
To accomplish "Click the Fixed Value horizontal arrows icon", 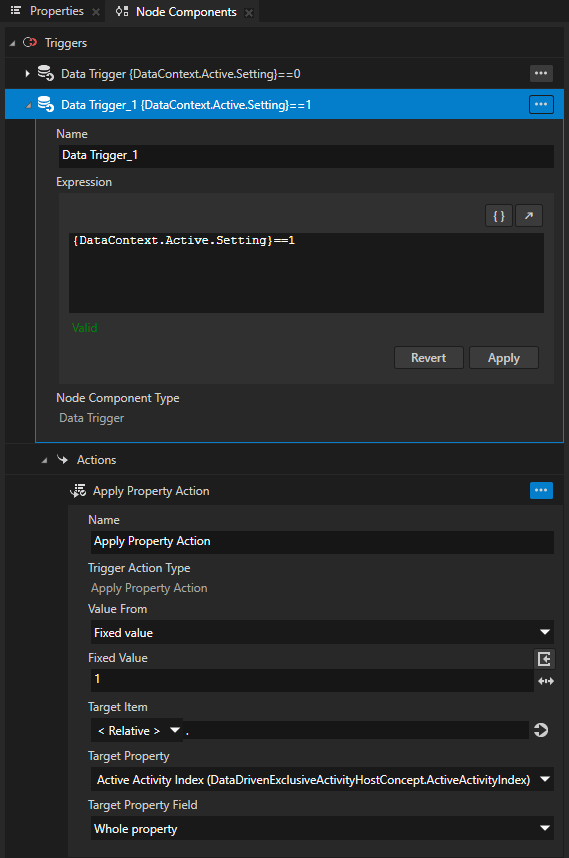I will tap(546, 681).
